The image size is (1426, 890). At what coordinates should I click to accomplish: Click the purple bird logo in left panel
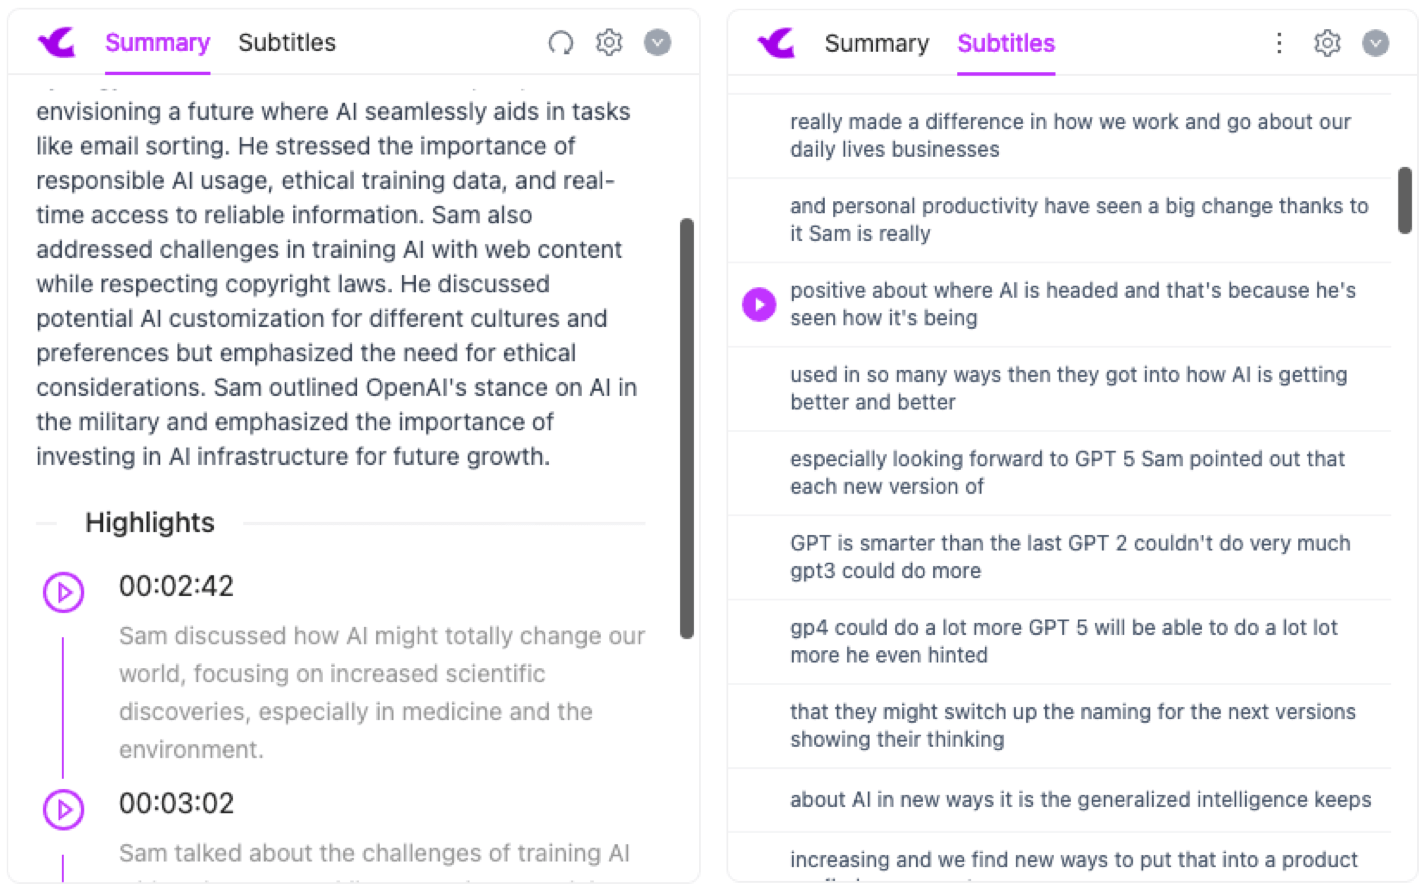[57, 42]
